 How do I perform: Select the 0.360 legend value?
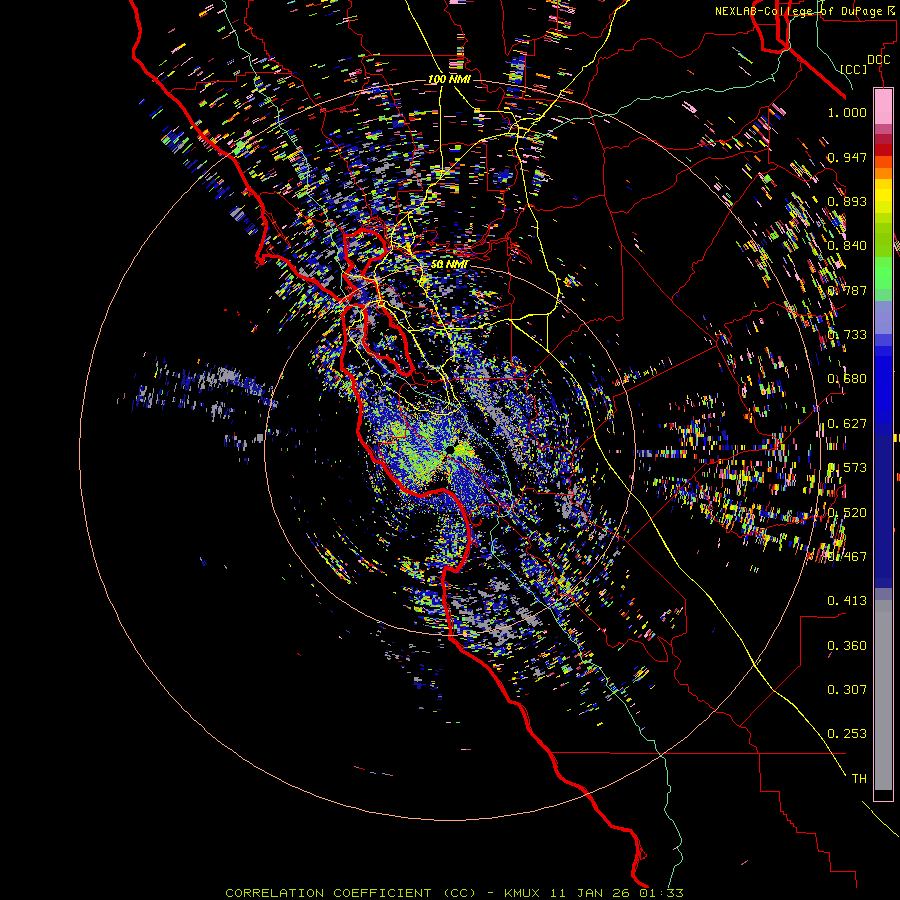(847, 646)
